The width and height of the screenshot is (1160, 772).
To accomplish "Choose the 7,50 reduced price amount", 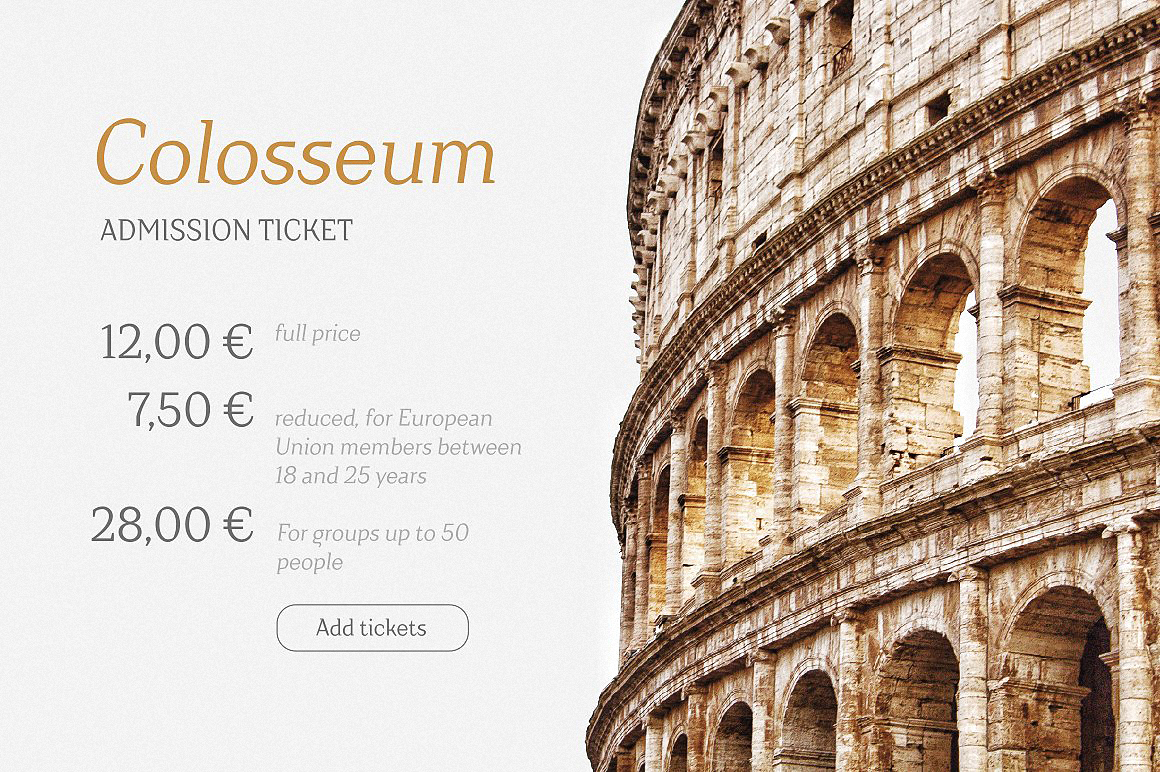I will click(x=169, y=409).
